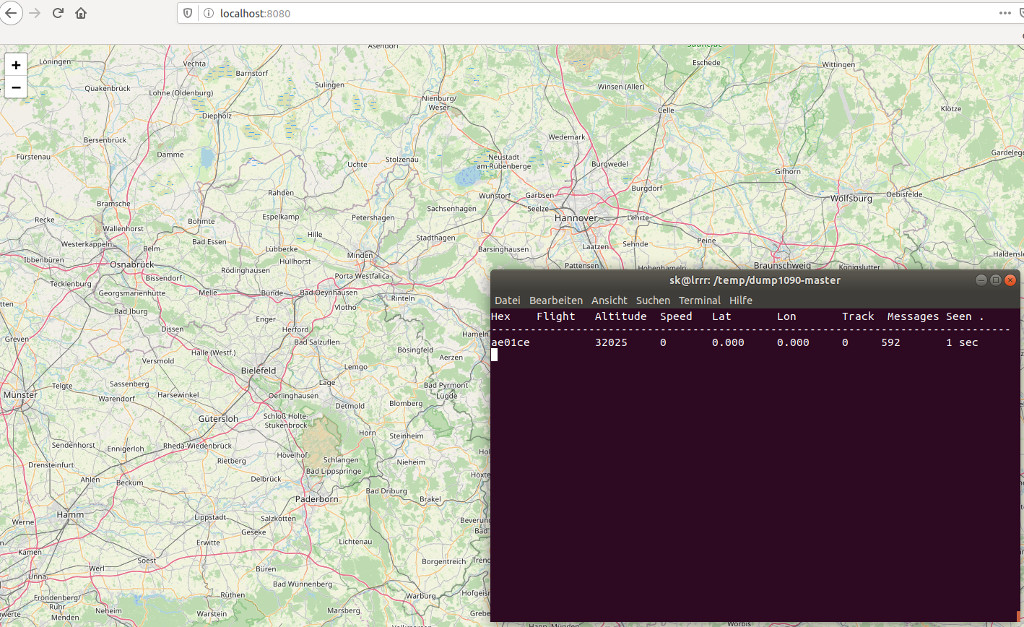
Task: Click messages count 592
Action: (890, 342)
